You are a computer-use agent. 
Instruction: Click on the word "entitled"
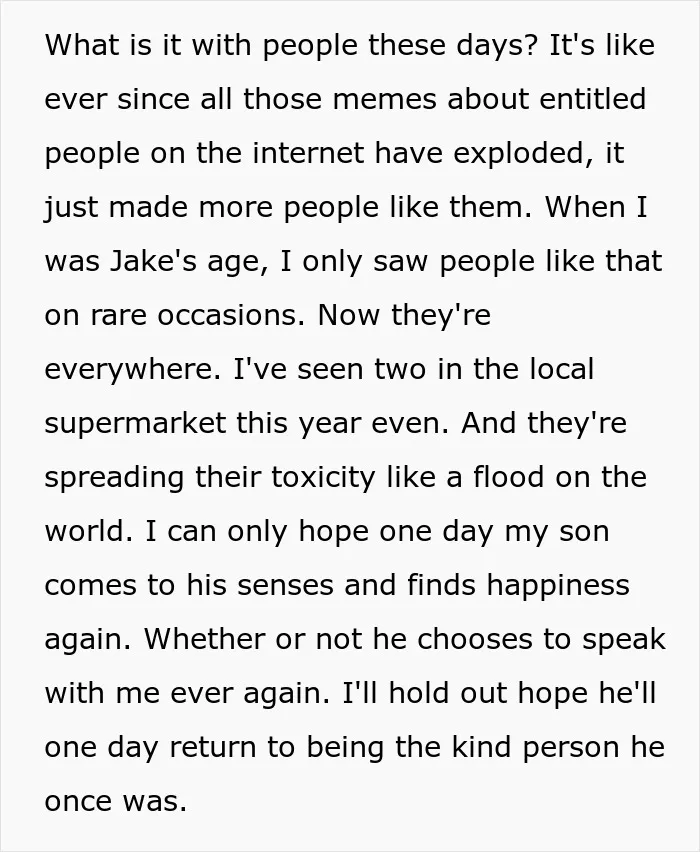pyautogui.click(x=593, y=98)
